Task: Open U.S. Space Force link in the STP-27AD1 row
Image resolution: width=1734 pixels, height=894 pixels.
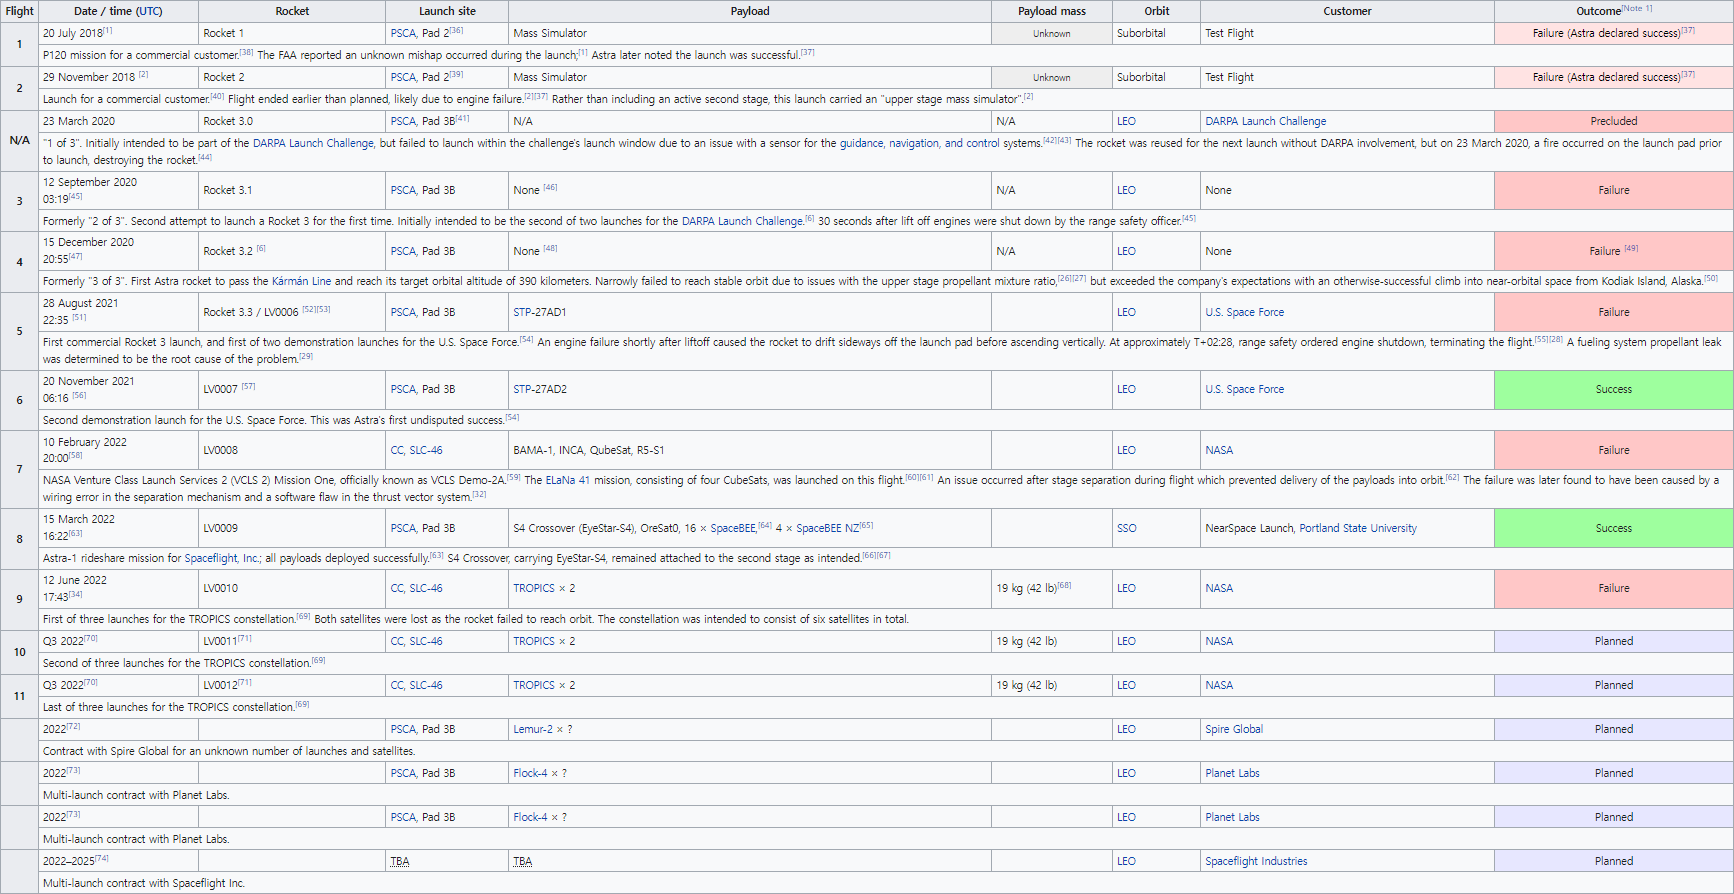Action: (x=1245, y=312)
